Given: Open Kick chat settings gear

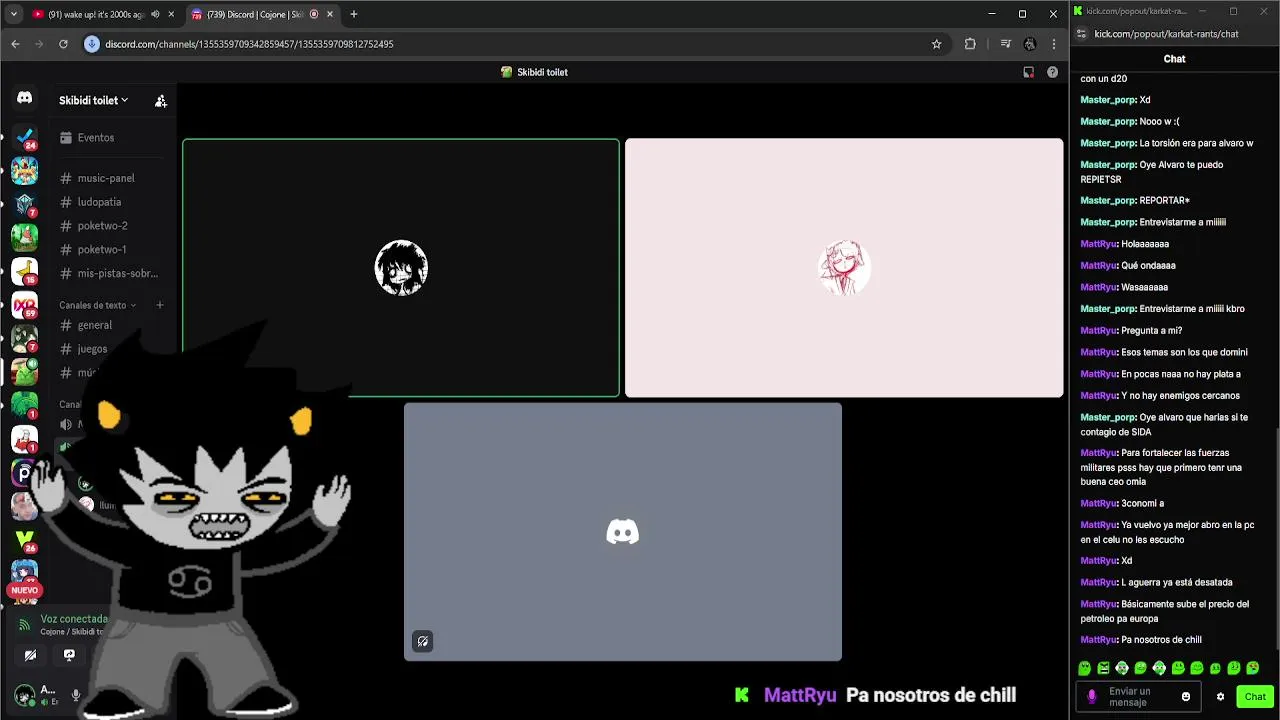Looking at the screenshot, I should coord(1220,697).
